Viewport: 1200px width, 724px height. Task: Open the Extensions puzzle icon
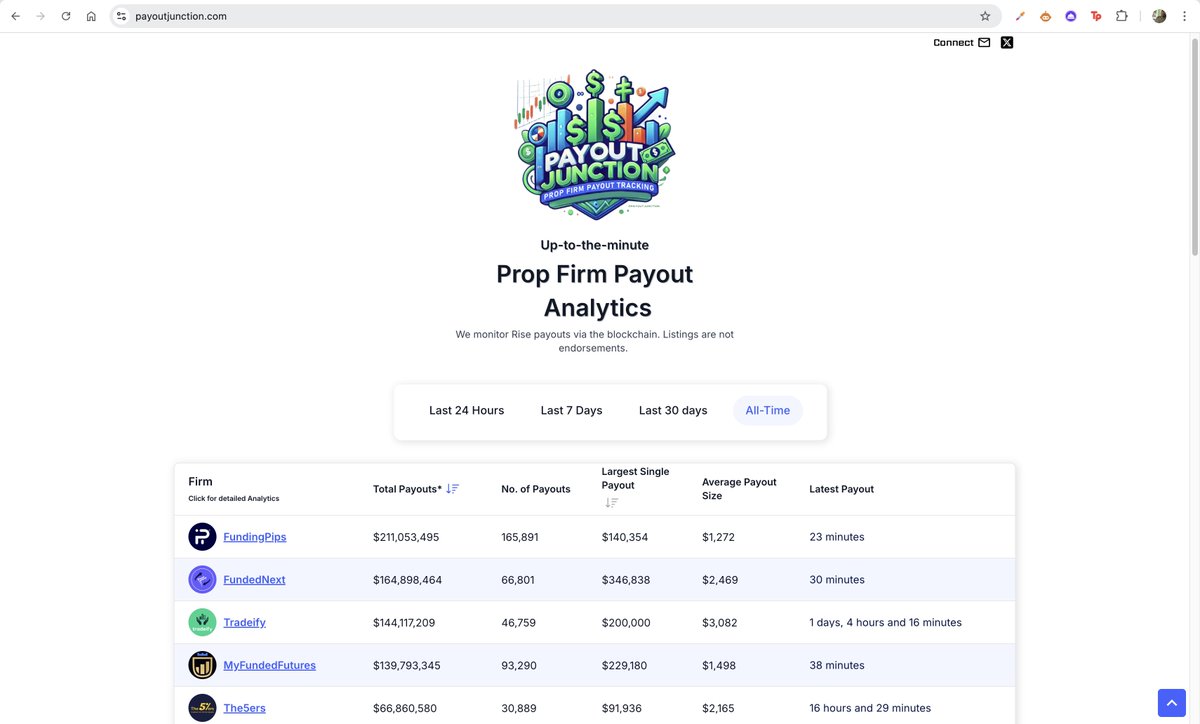pyautogui.click(x=1122, y=16)
